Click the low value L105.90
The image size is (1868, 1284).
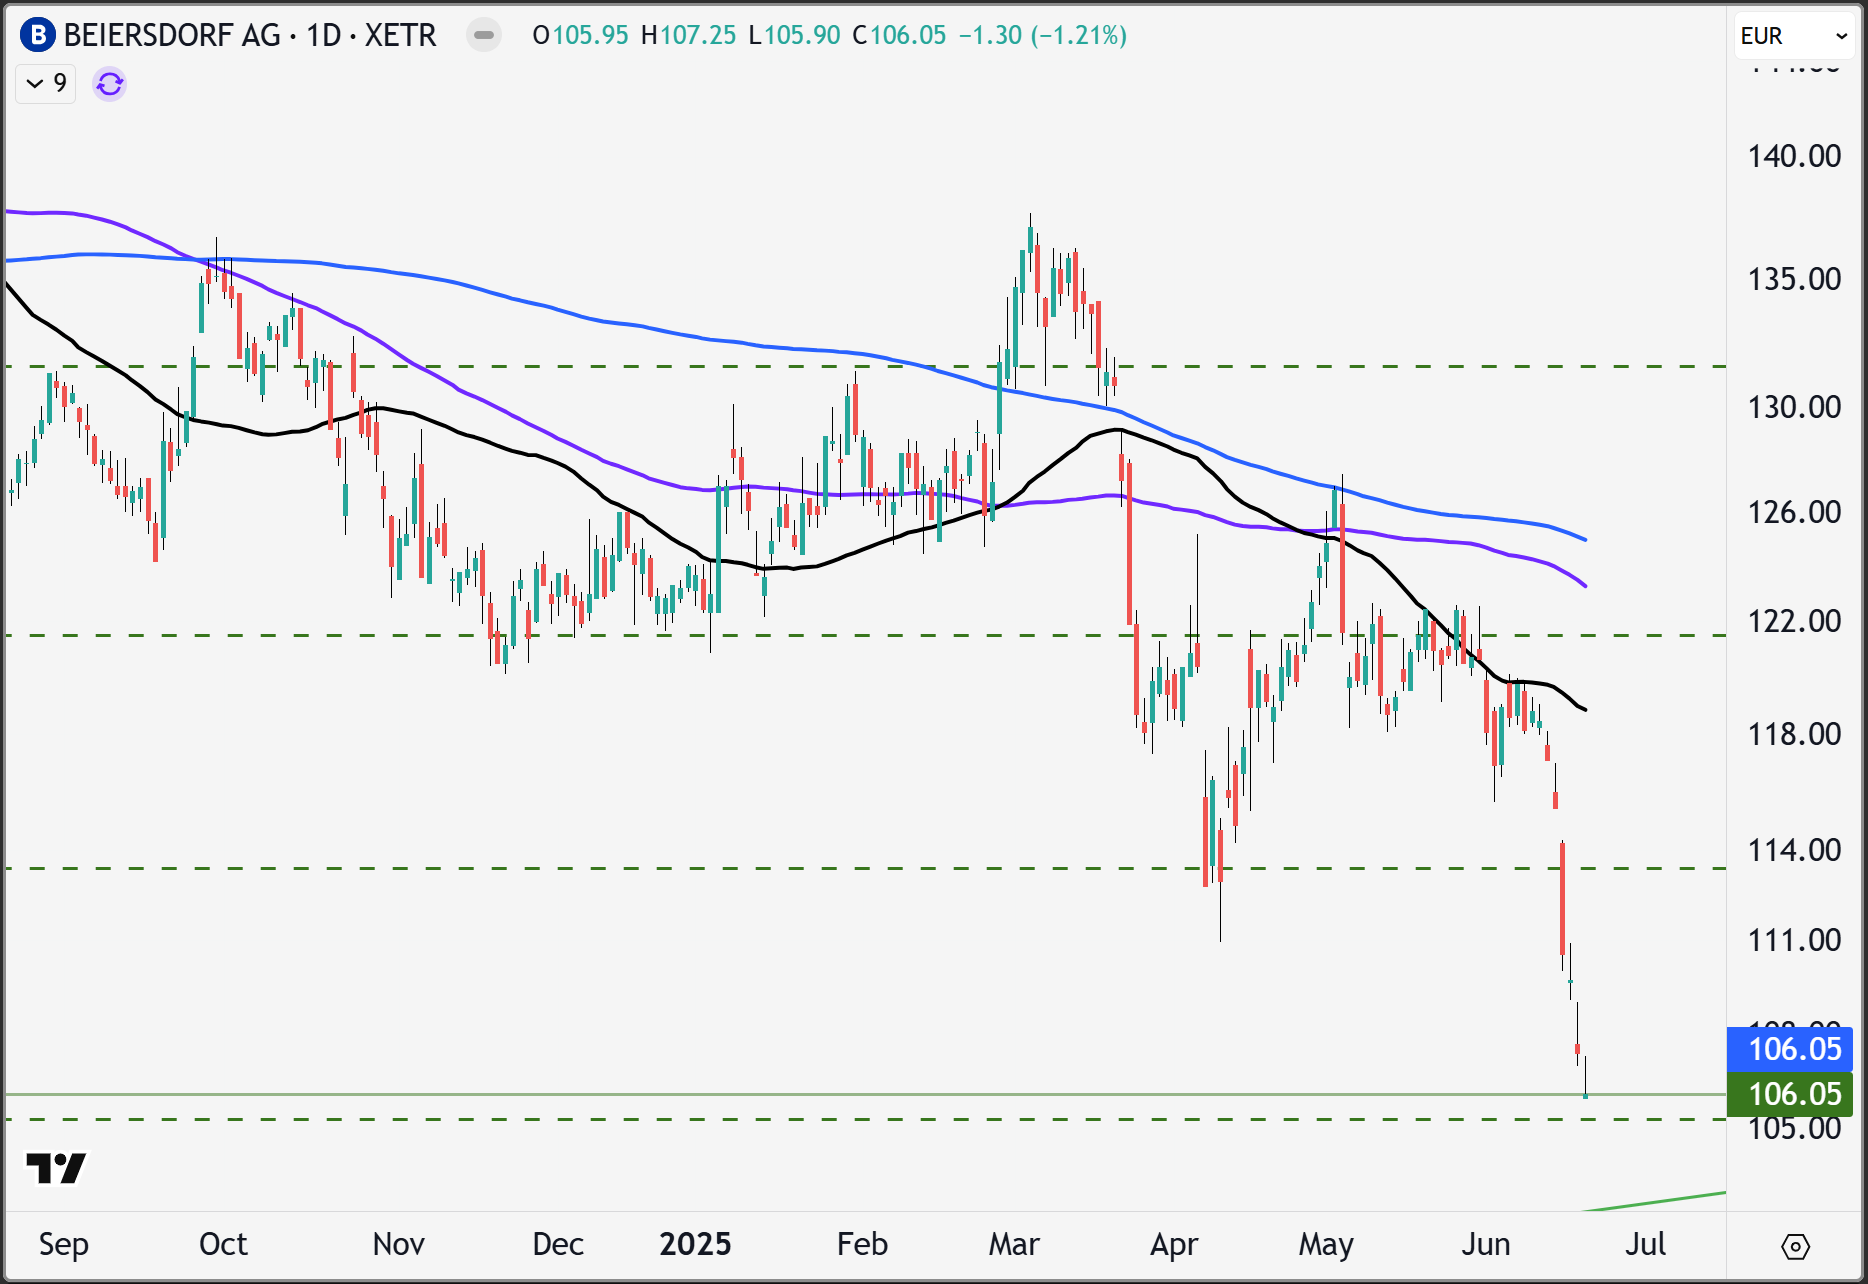tap(795, 36)
